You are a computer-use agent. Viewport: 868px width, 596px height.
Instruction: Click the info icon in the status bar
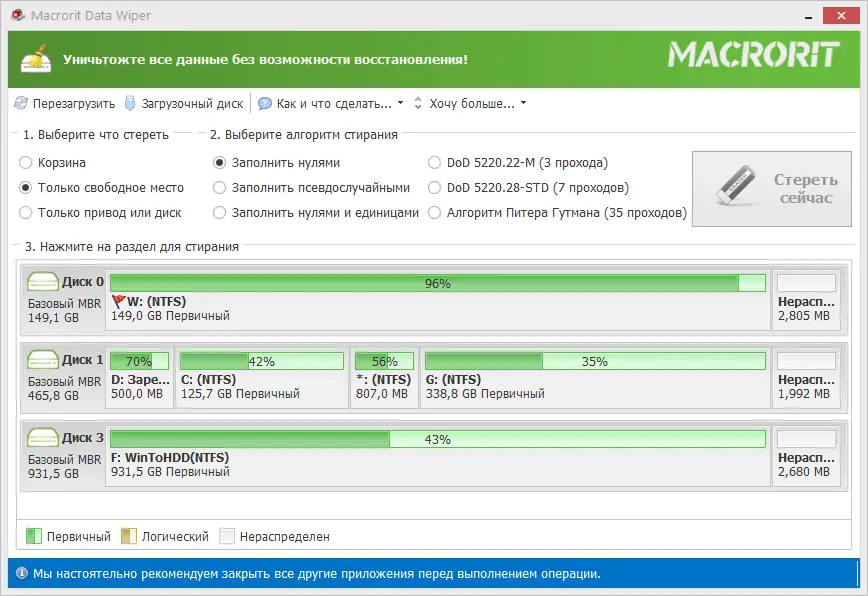pyautogui.click(x=22, y=573)
